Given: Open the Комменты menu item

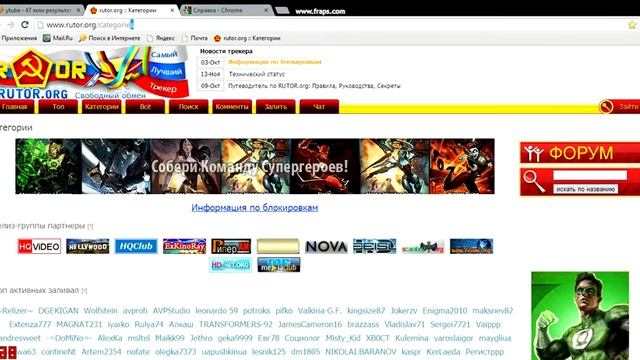Looking at the screenshot, I should (x=232, y=107).
